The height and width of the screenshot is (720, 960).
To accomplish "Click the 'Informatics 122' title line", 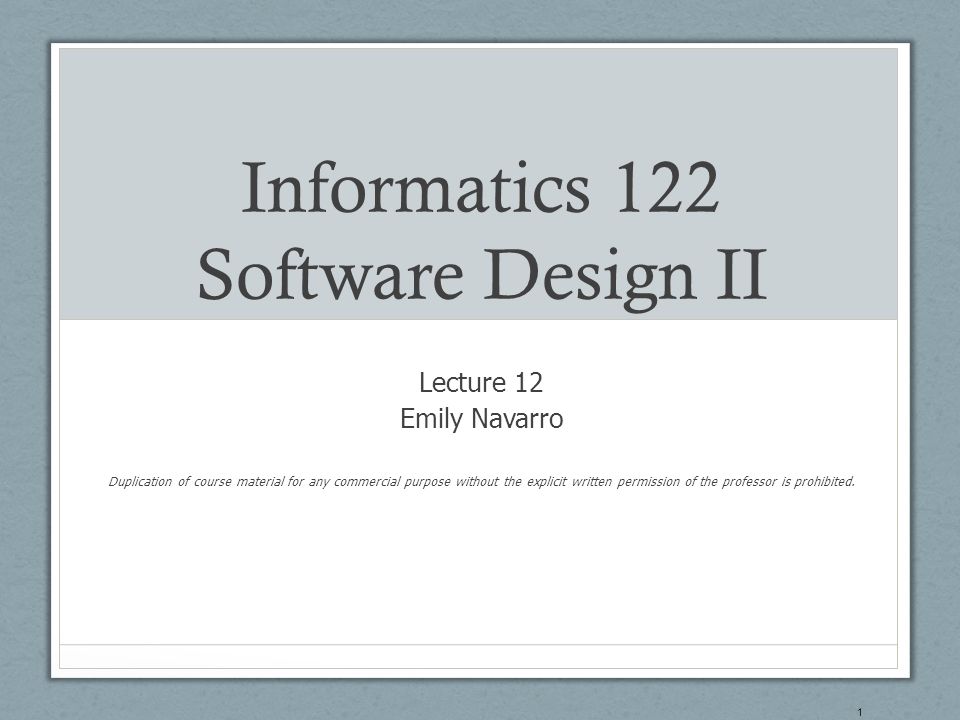I will [x=481, y=186].
